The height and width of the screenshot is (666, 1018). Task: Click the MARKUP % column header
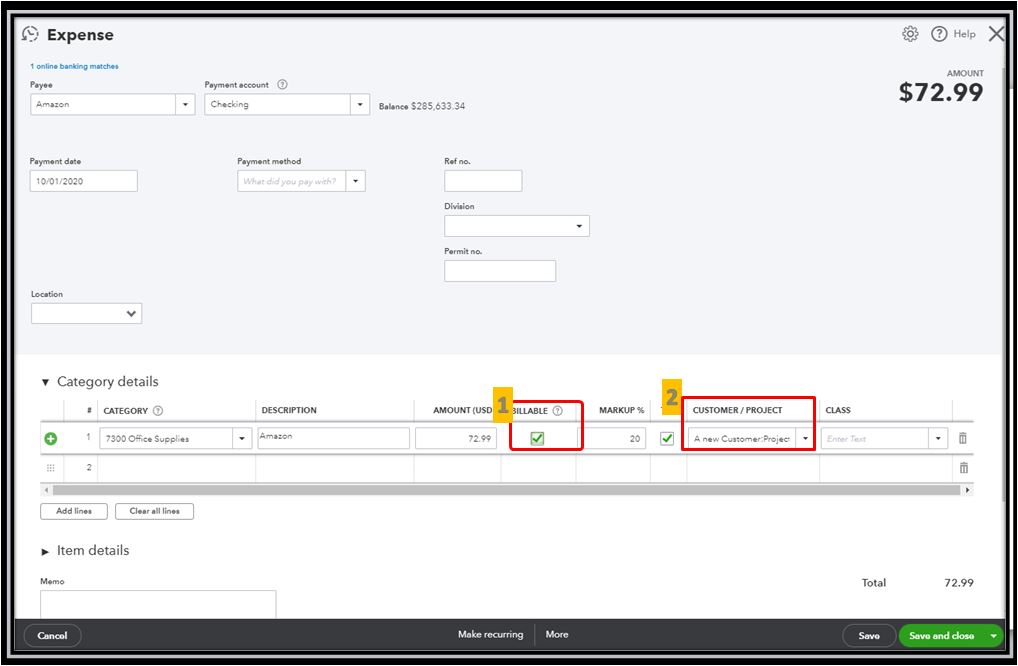click(x=621, y=410)
